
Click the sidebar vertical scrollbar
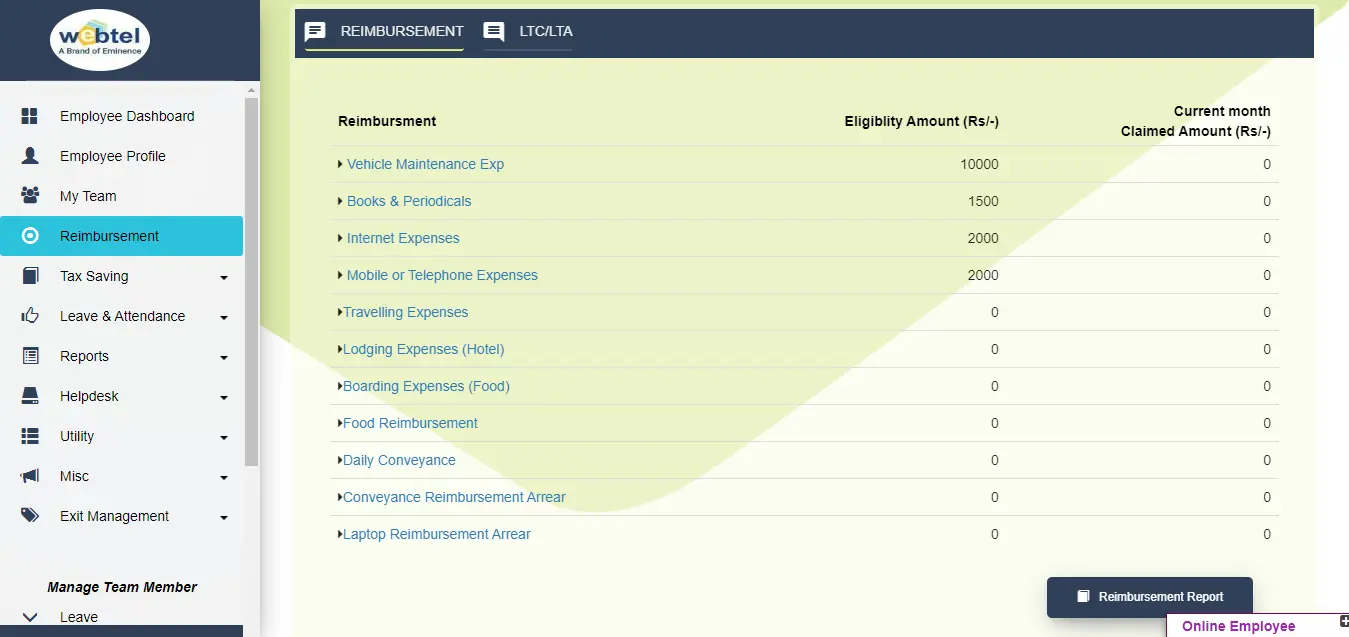click(251, 280)
